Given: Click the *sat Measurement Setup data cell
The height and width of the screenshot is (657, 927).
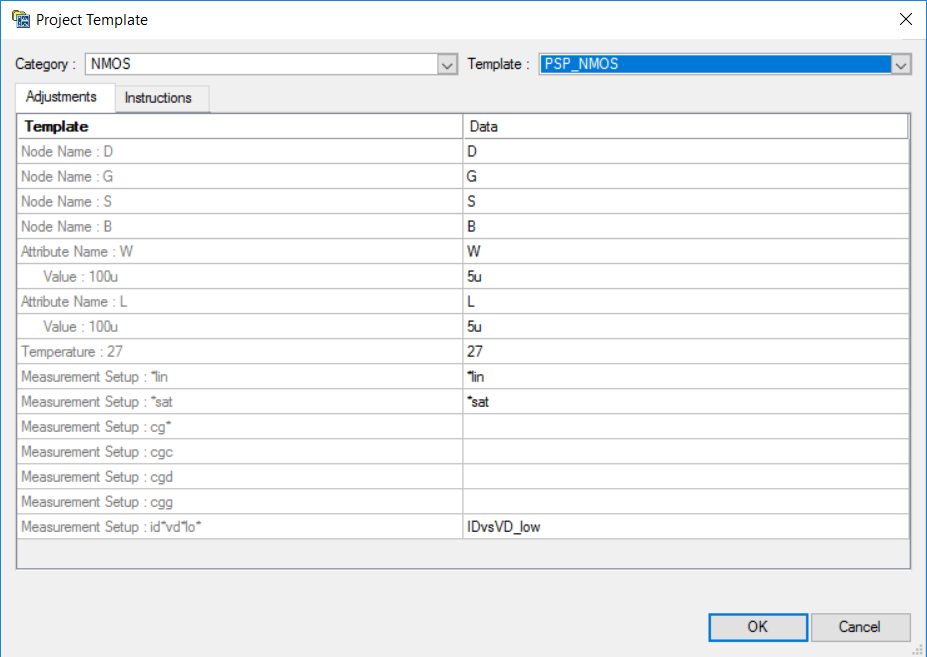Looking at the screenshot, I should pos(686,402).
